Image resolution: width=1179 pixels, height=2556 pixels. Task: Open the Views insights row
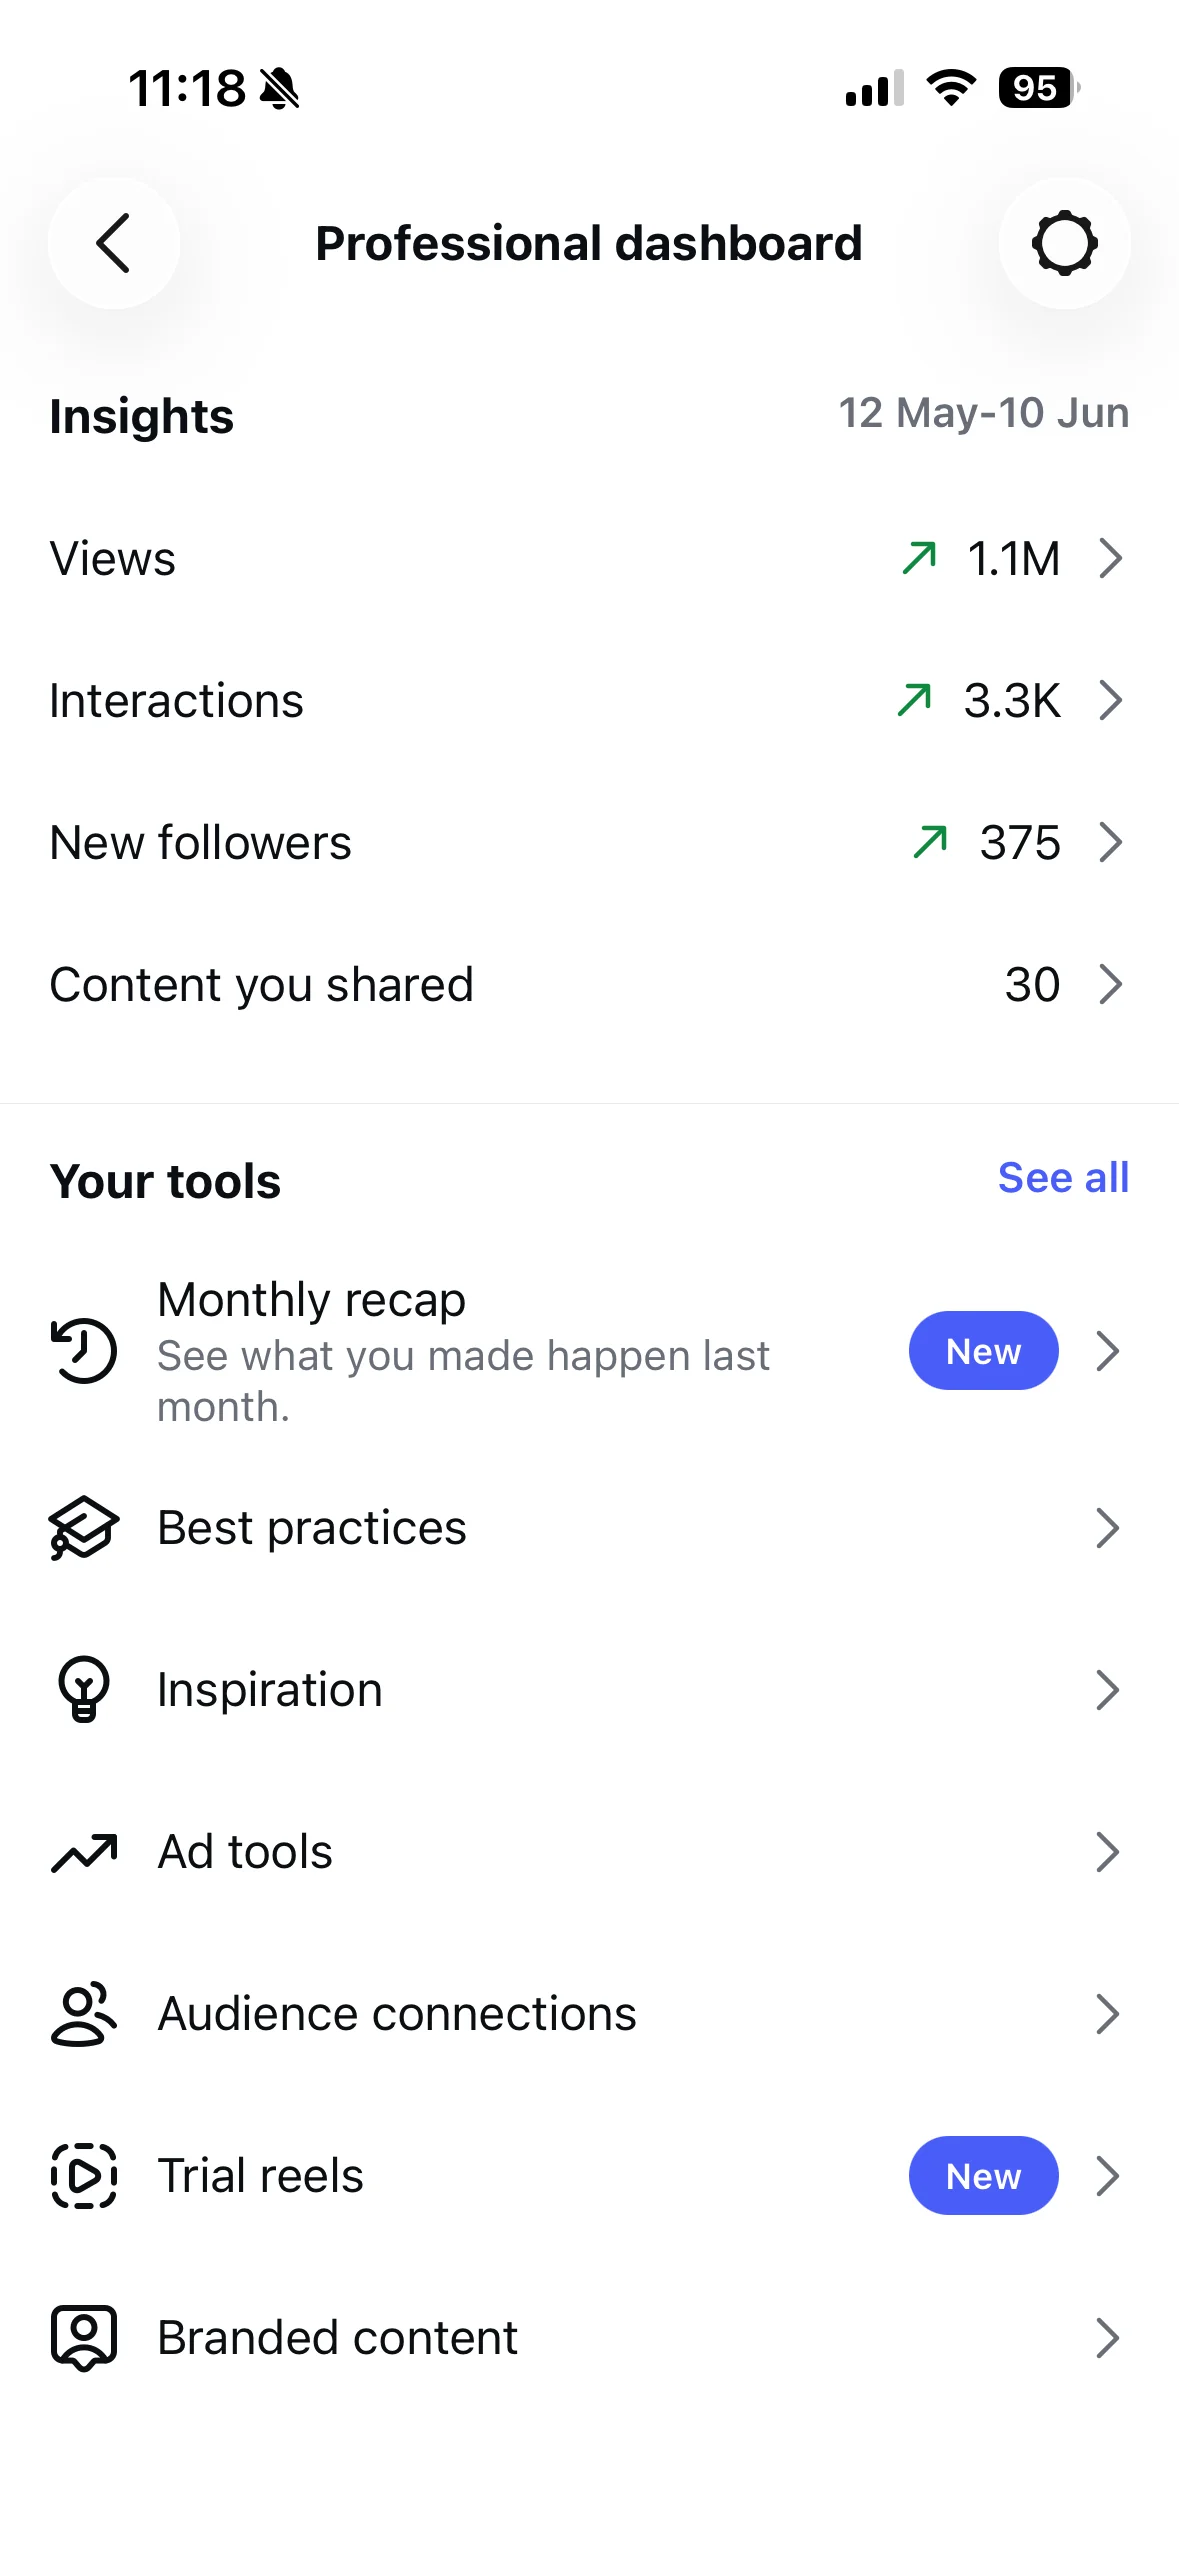click(589, 558)
